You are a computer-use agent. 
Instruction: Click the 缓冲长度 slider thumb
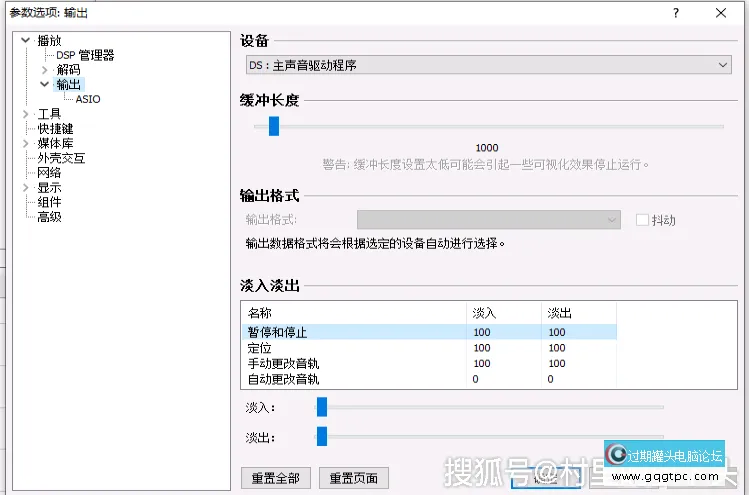(274, 127)
